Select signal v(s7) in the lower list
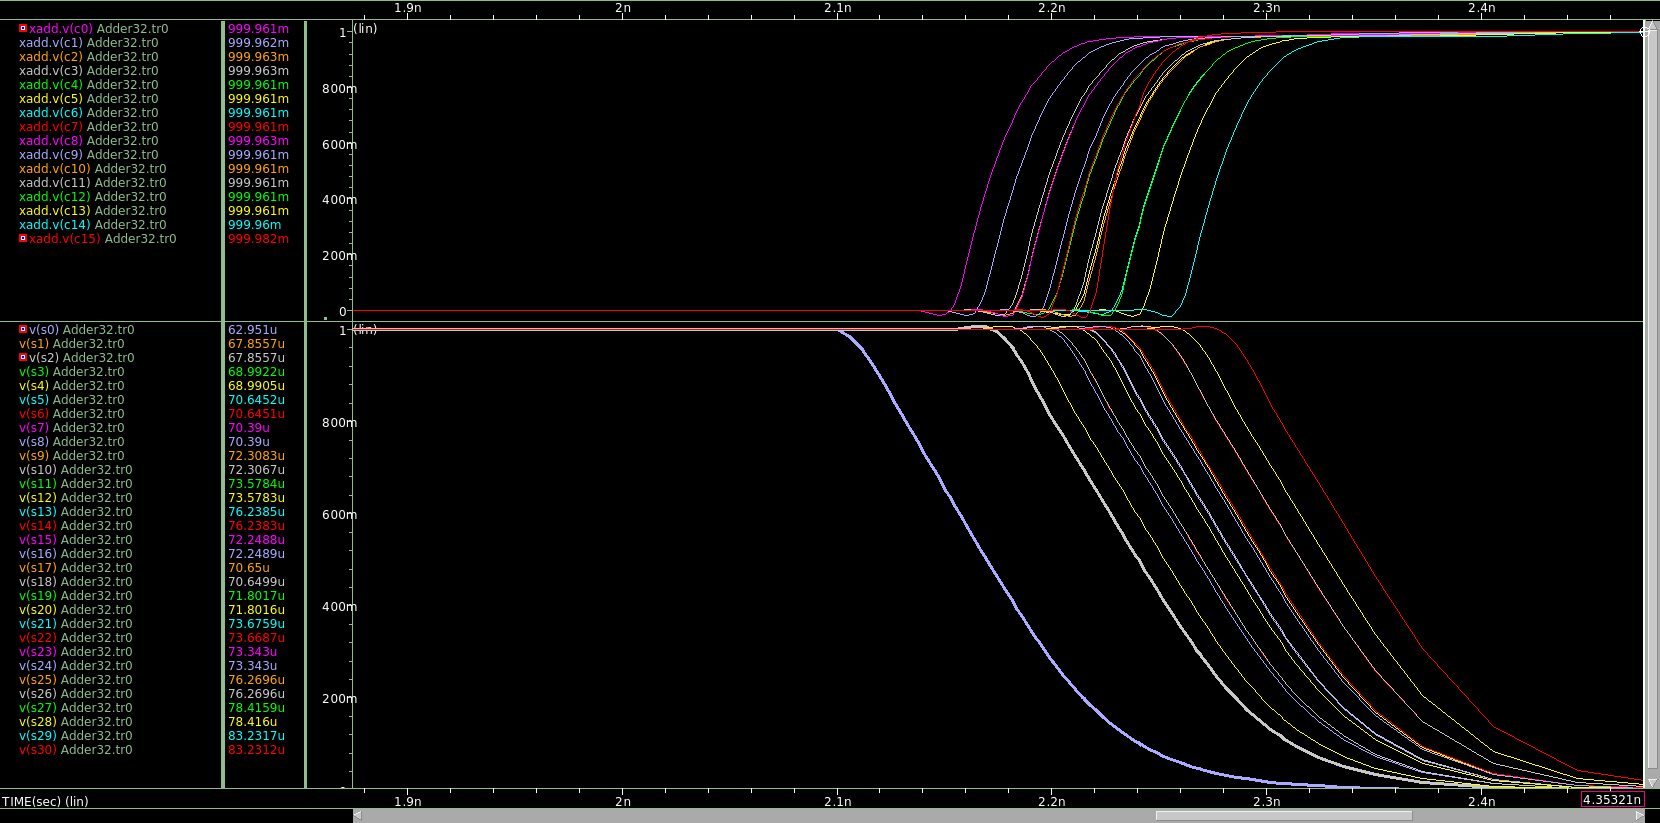Screen dimensions: 1660x823 [x=71, y=428]
